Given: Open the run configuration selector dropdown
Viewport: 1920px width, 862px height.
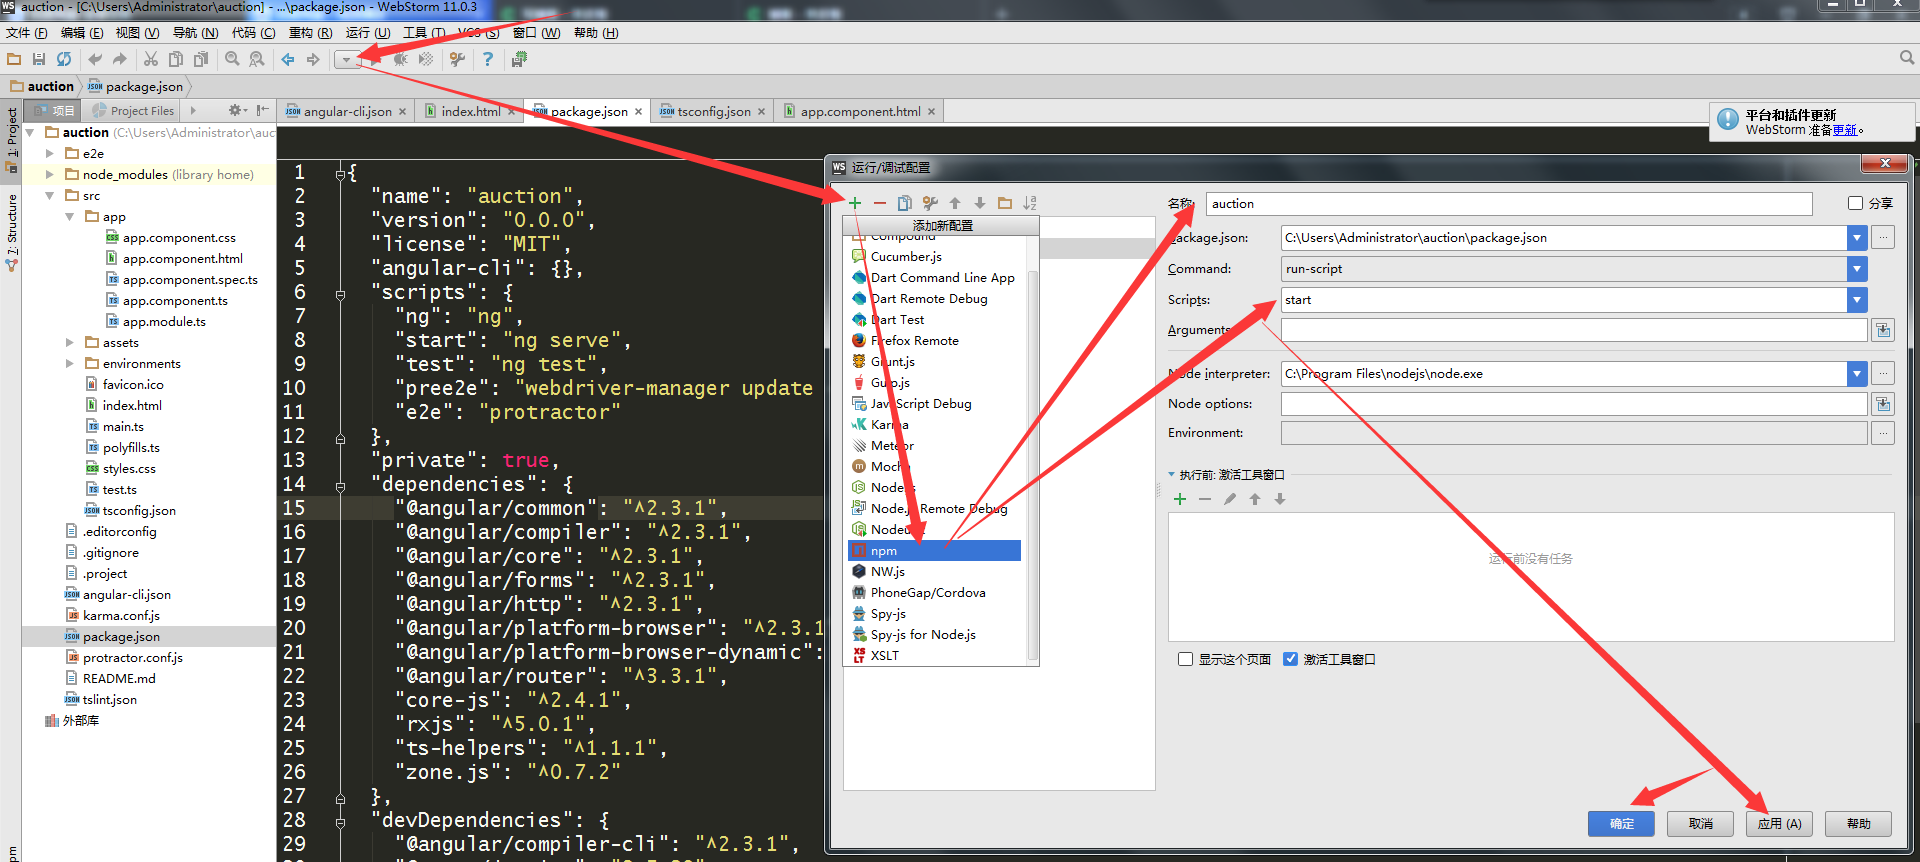Looking at the screenshot, I should tap(346, 60).
